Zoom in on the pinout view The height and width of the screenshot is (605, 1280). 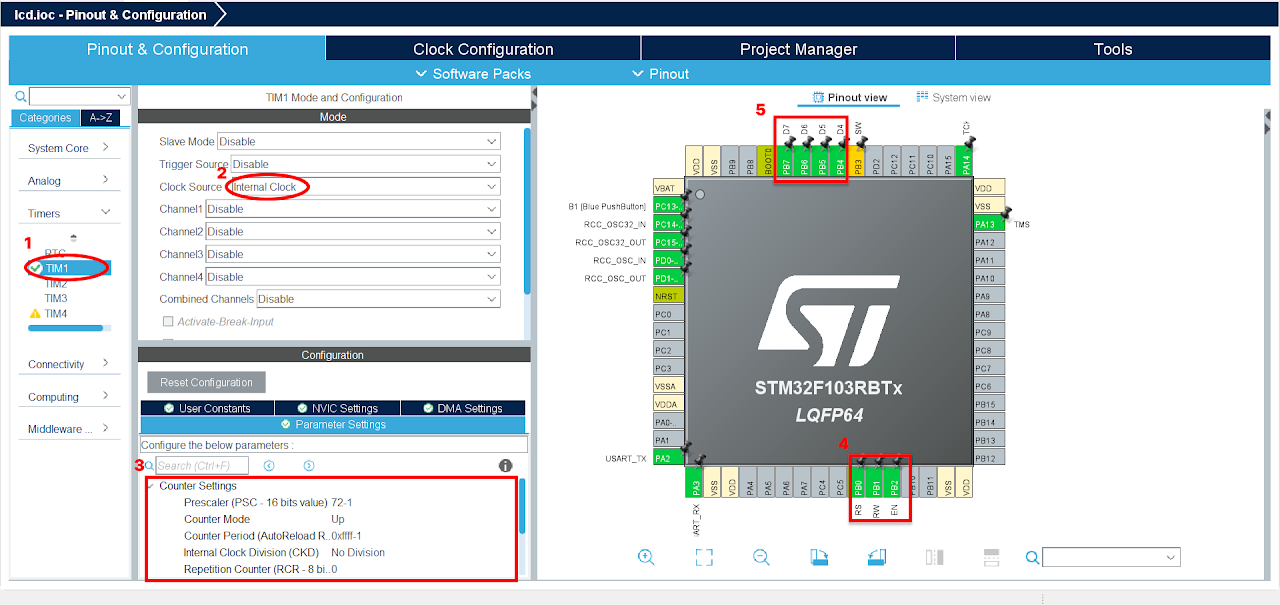[x=646, y=557]
